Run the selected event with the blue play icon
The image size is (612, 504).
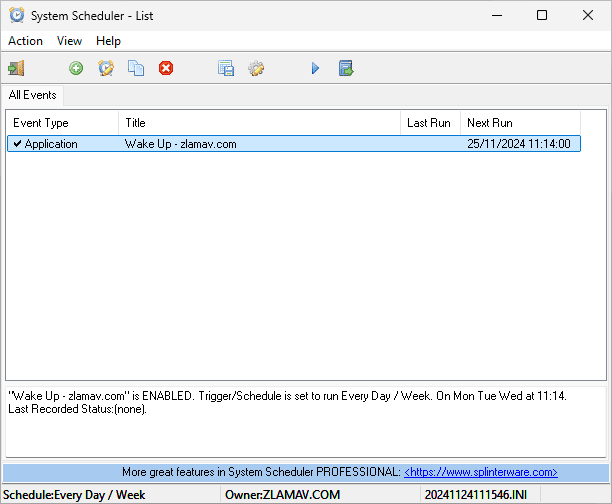click(315, 68)
